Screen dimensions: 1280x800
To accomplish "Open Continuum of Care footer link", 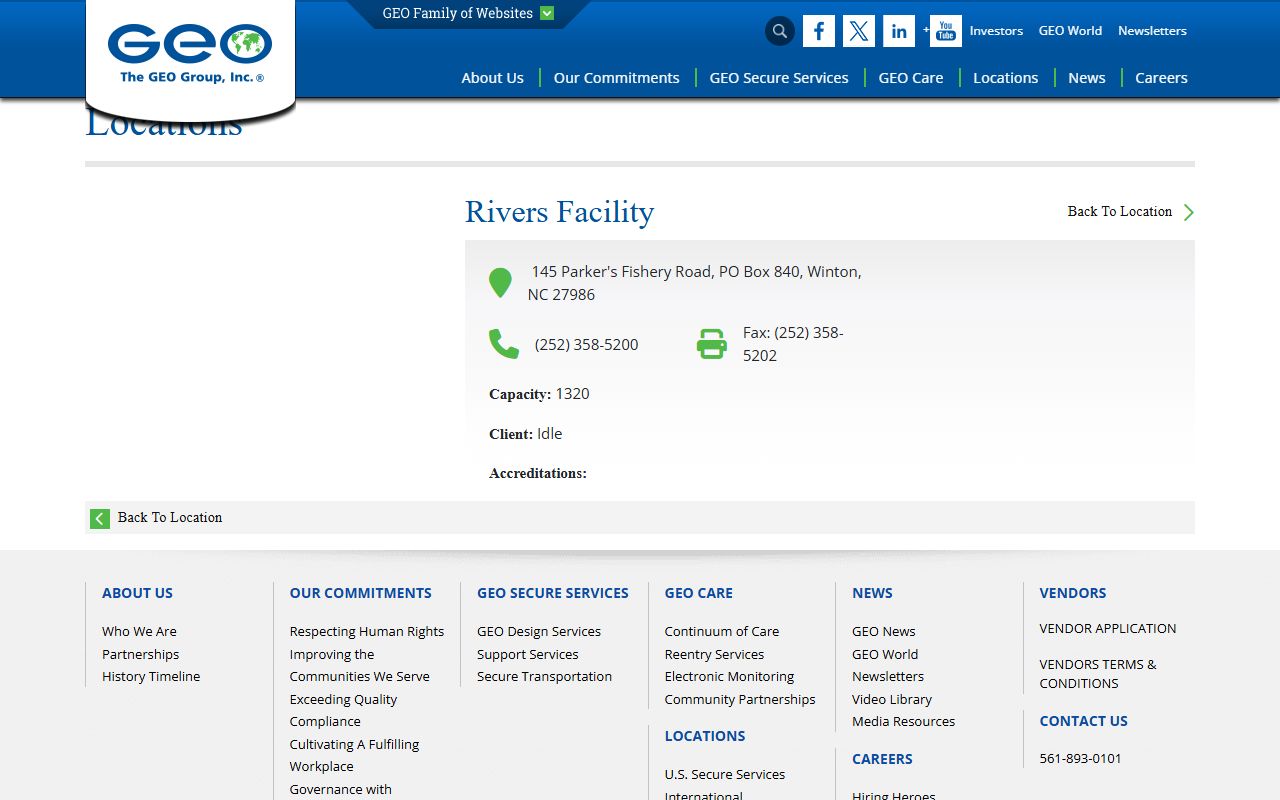I will tap(722, 631).
